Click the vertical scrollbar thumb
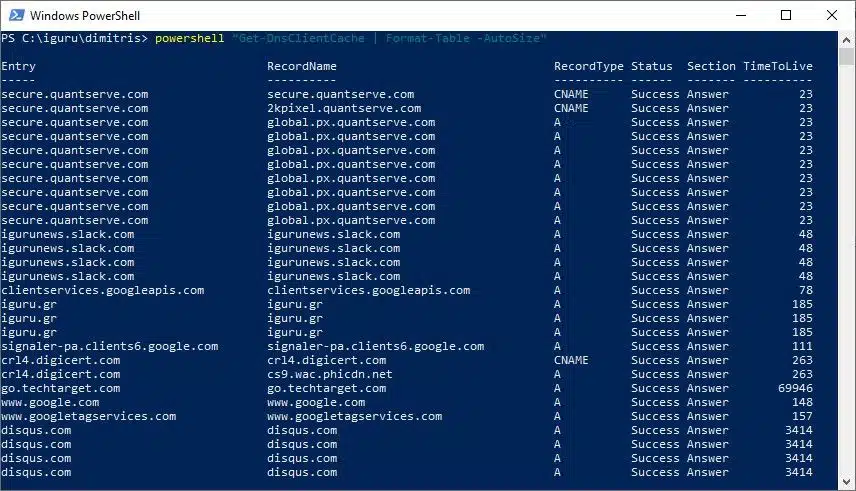The width and height of the screenshot is (856, 491). [x=847, y=57]
